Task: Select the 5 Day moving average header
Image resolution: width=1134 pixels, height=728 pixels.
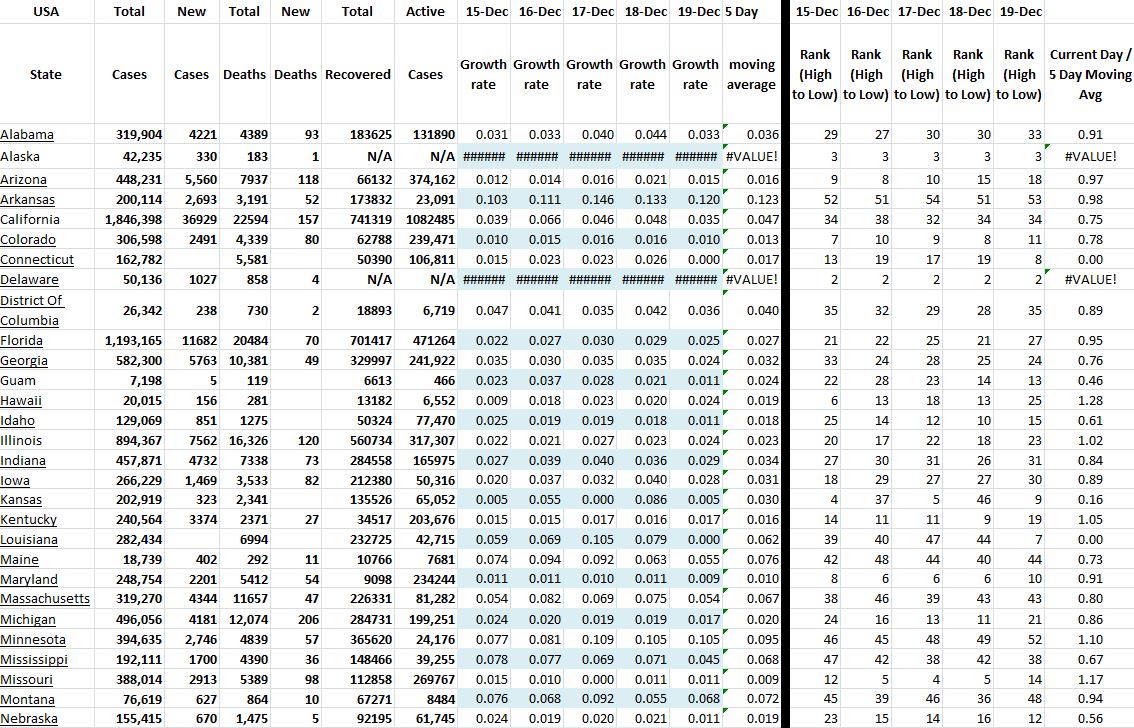Action: (x=751, y=74)
